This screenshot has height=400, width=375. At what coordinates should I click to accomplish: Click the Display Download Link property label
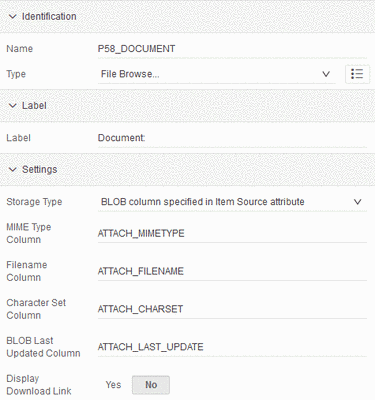point(39,385)
